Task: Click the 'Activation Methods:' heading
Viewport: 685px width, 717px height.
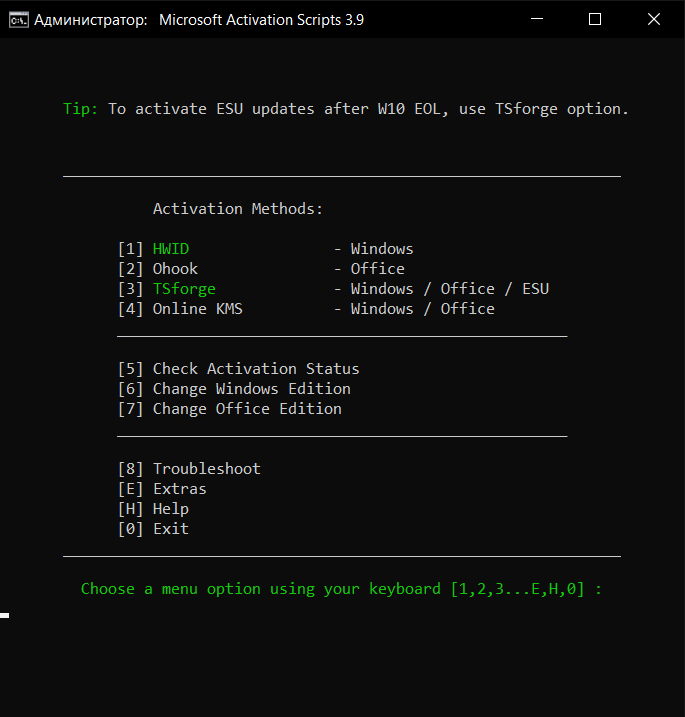Action: point(238,209)
